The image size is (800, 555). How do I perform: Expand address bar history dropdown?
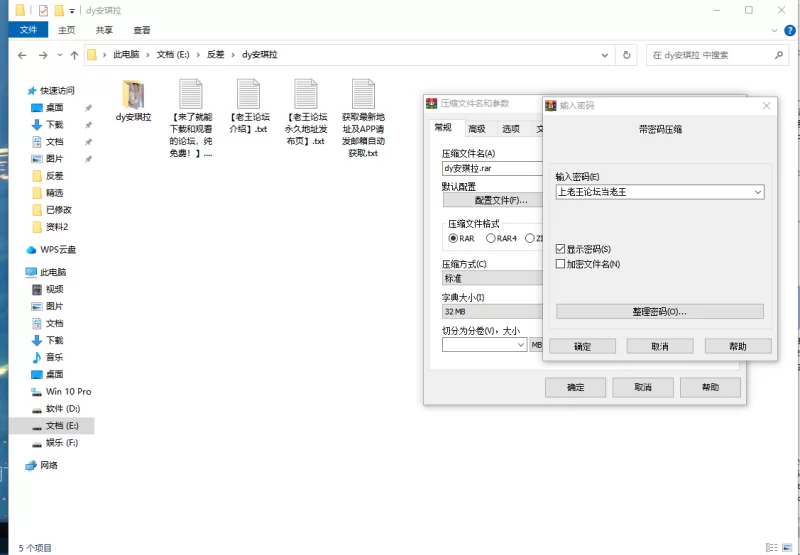coord(605,55)
